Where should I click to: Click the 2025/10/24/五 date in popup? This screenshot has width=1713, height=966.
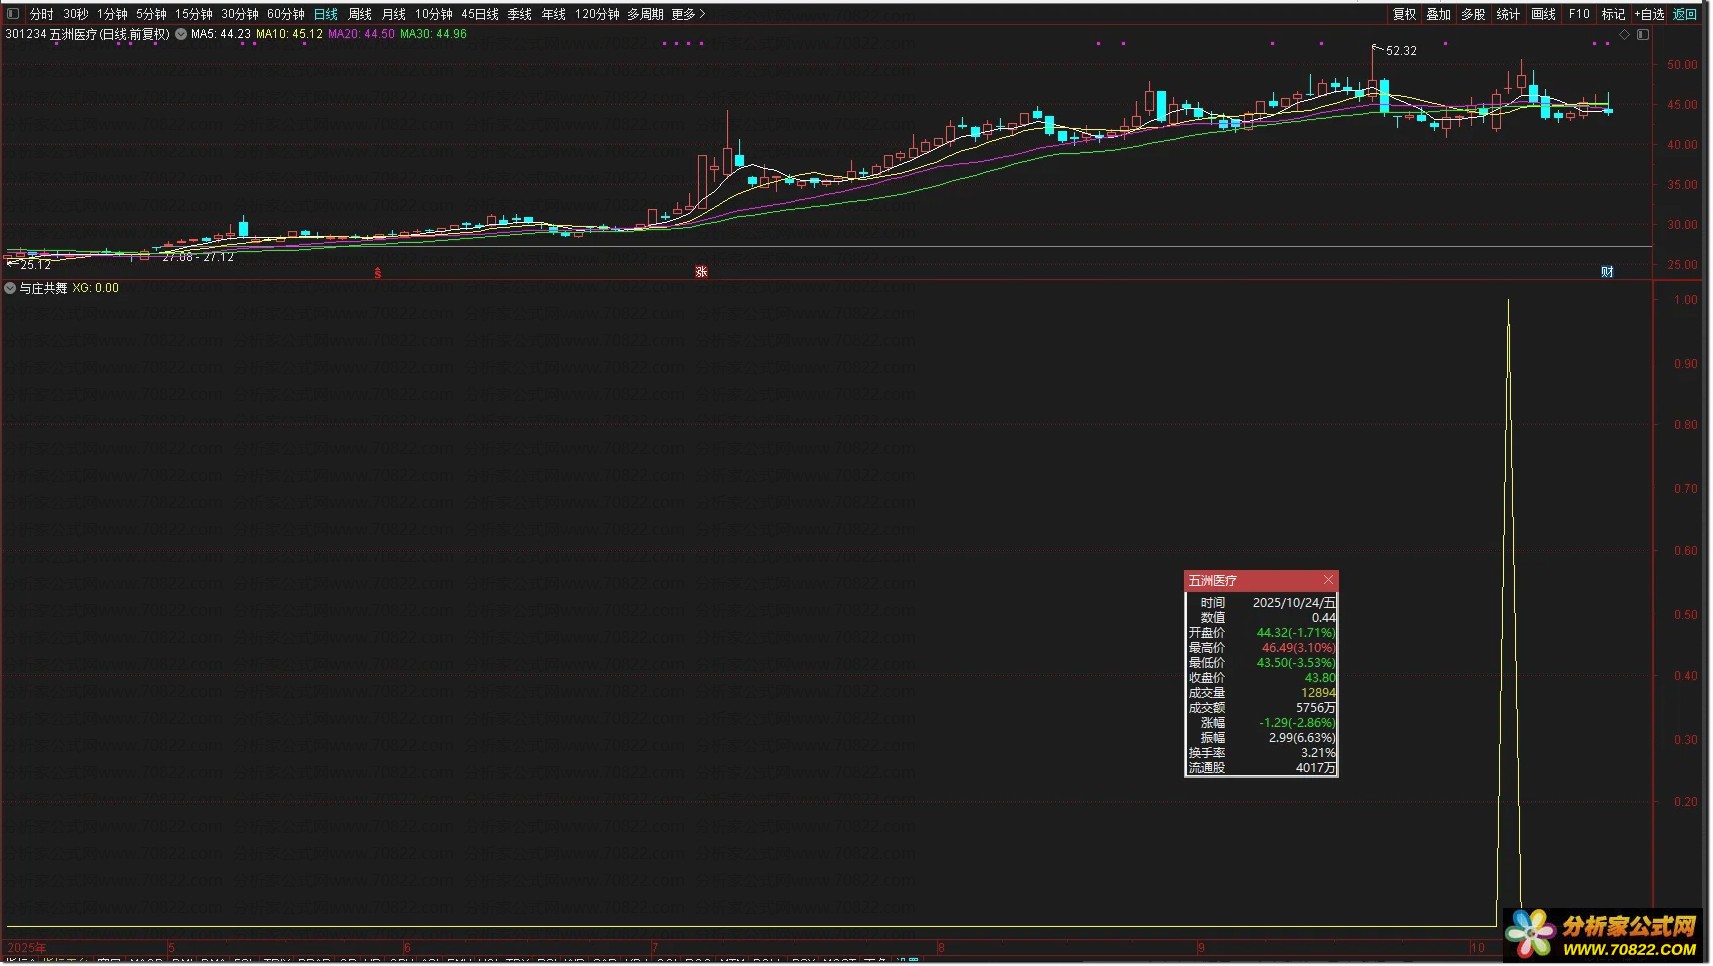(x=1294, y=603)
